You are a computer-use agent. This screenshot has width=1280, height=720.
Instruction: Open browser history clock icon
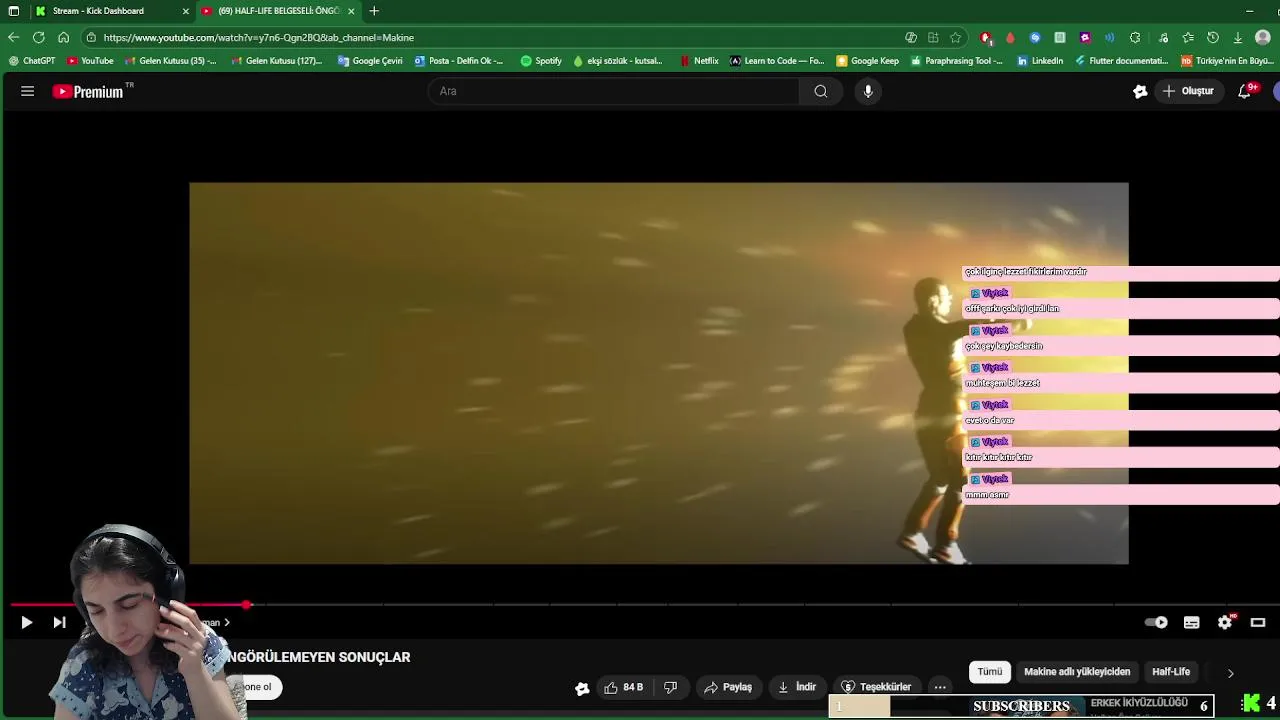pos(1213,37)
